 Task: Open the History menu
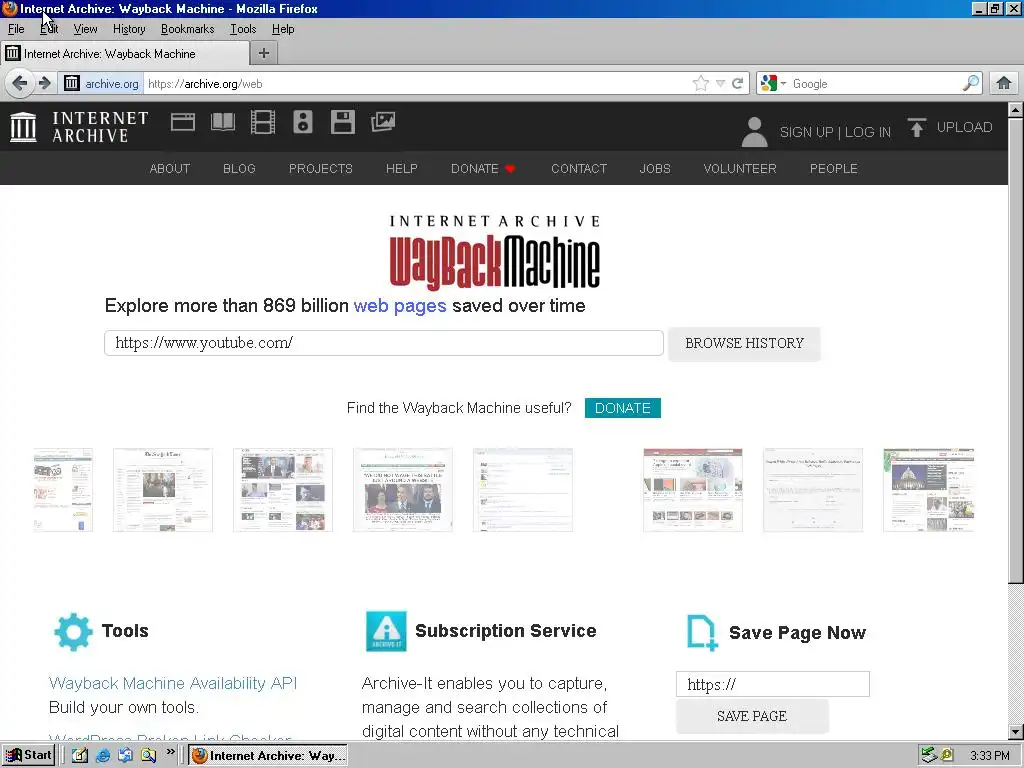(129, 29)
